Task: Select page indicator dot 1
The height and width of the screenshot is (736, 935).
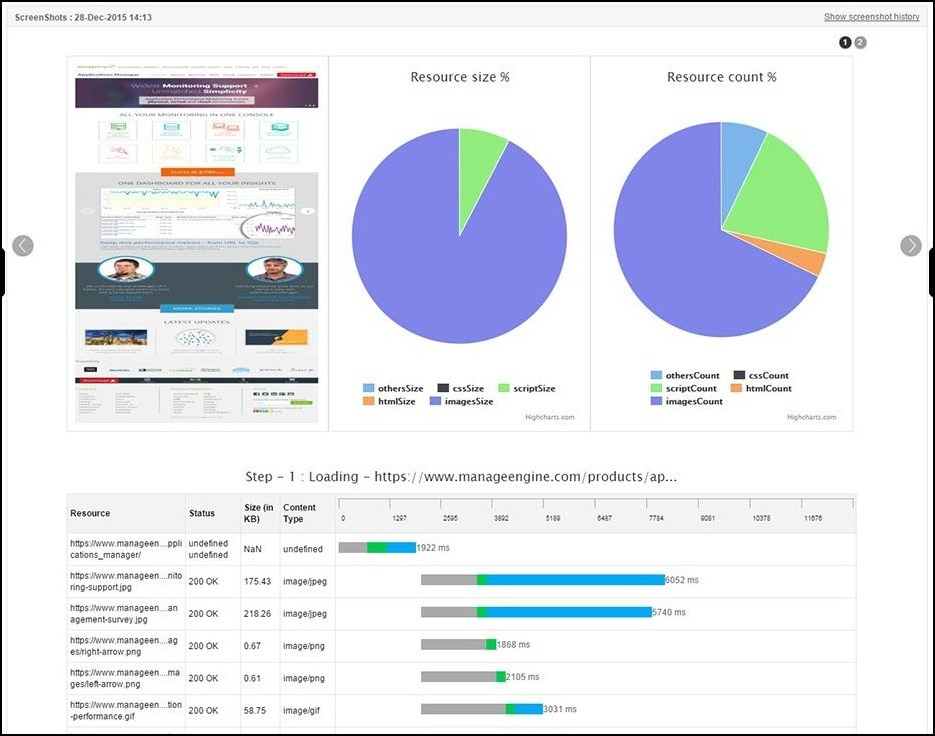Action: tap(845, 42)
